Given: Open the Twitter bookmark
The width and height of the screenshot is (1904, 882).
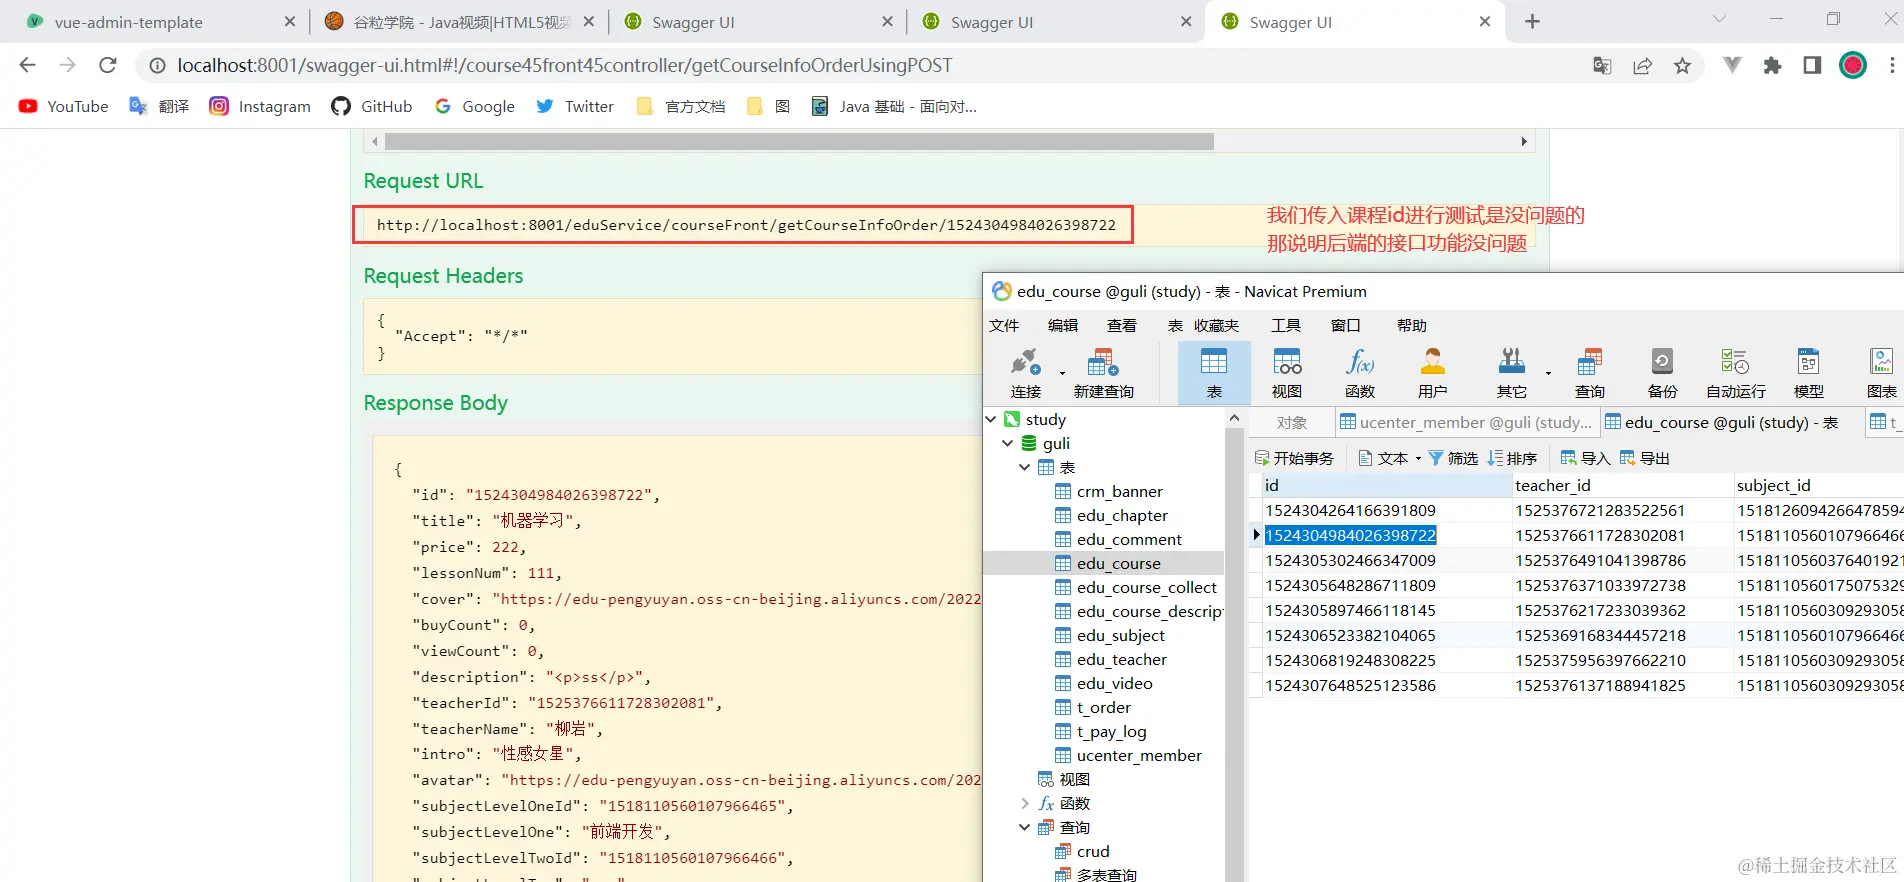Looking at the screenshot, I should pos(575,106).
